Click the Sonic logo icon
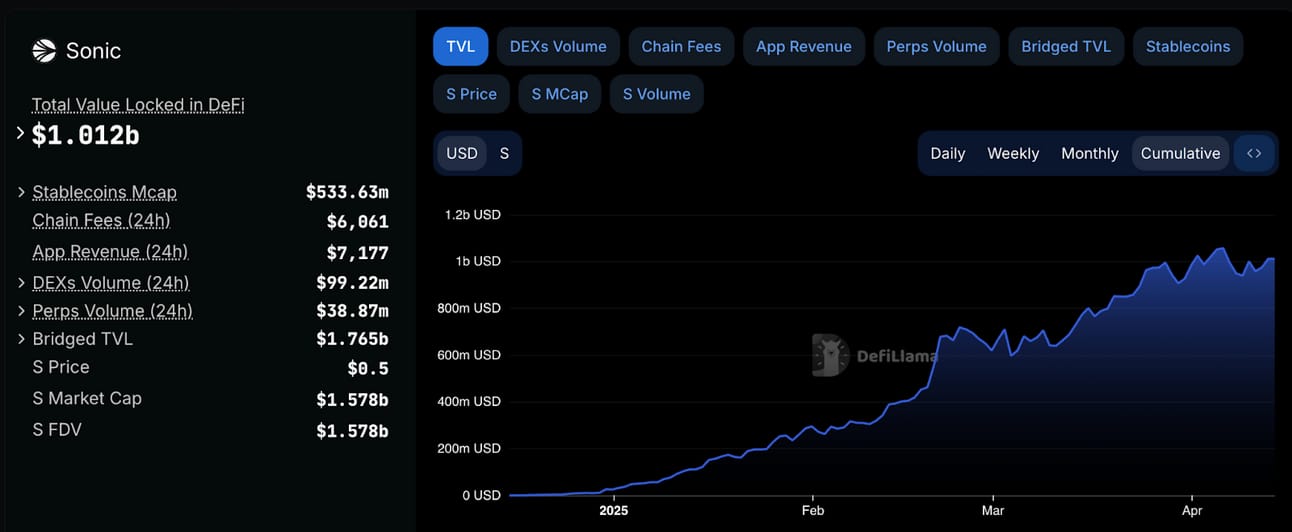The height and width of the screenshot is (532, 1292). 44,51
